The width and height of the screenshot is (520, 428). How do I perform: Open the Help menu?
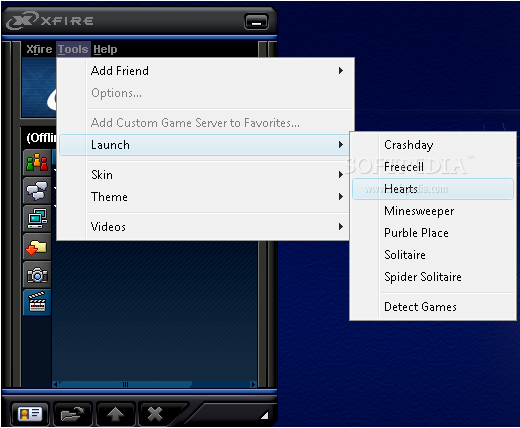point(105,49)
